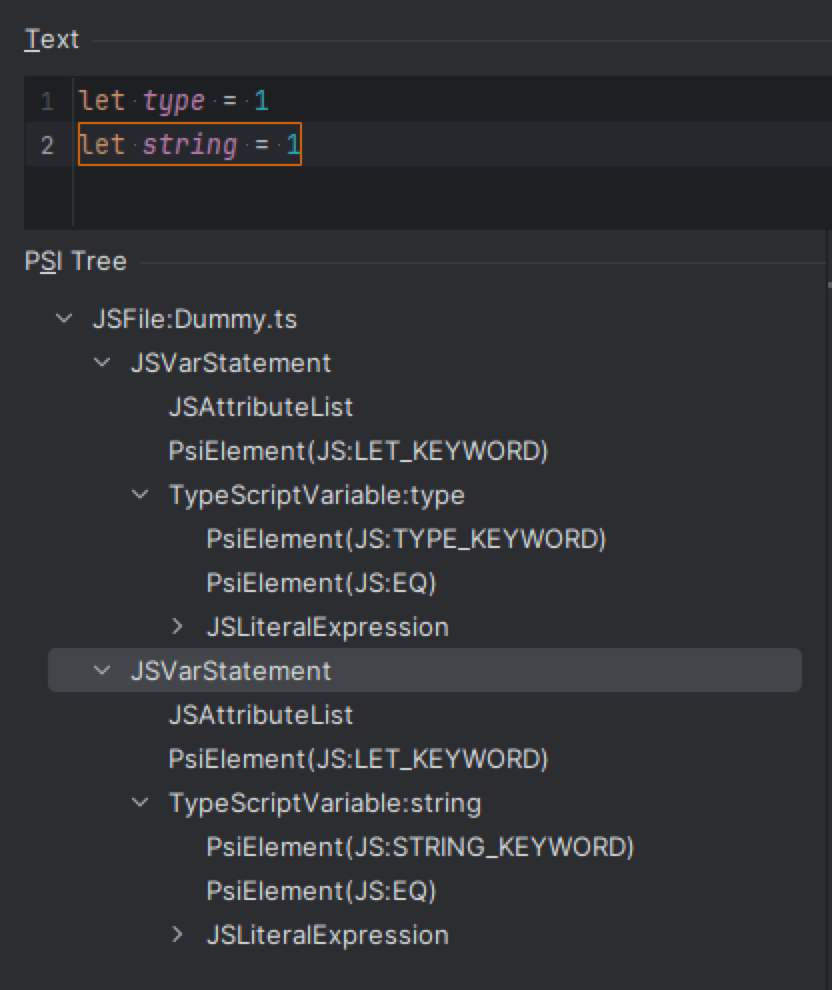This screenshot has width=832, height=990.
Task: Collapse the first JSVarStatement node
Action: click(x=101, y=363)
